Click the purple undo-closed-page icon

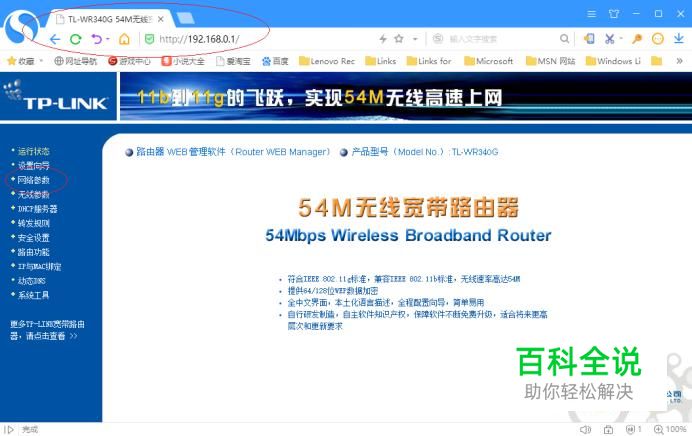tap(96, 39)
